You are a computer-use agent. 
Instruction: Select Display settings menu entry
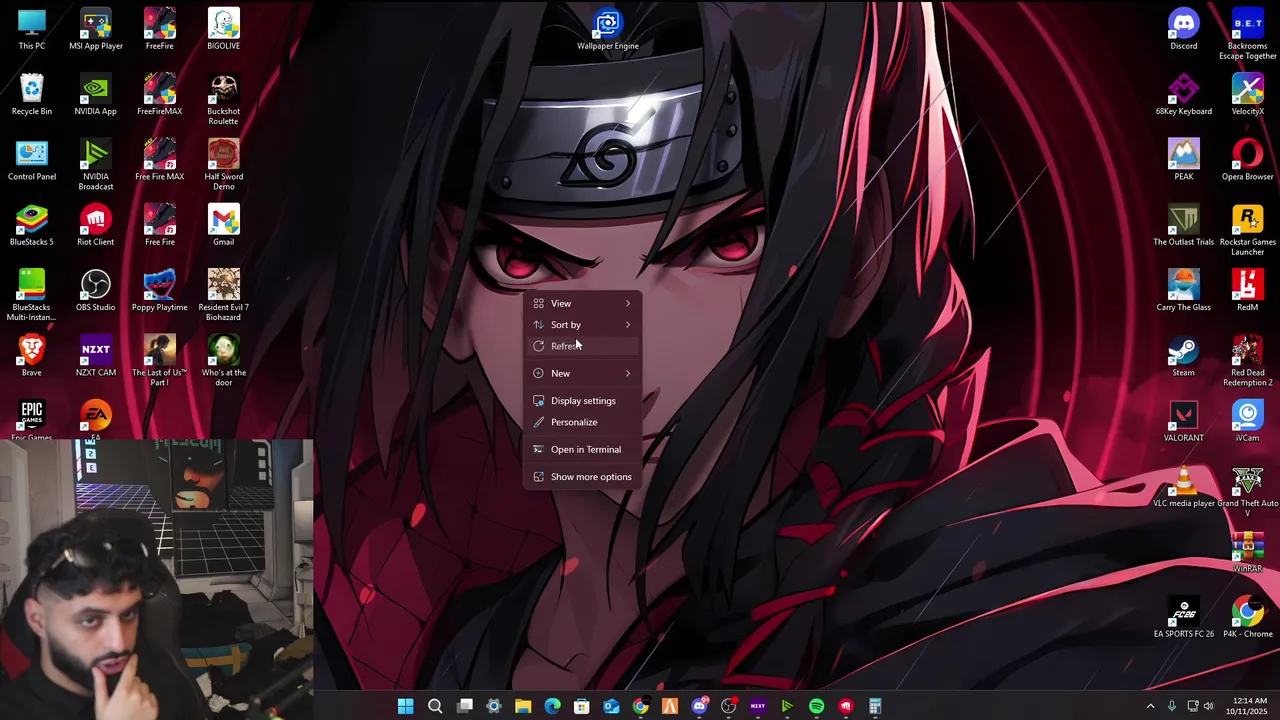tap(583, 401)
